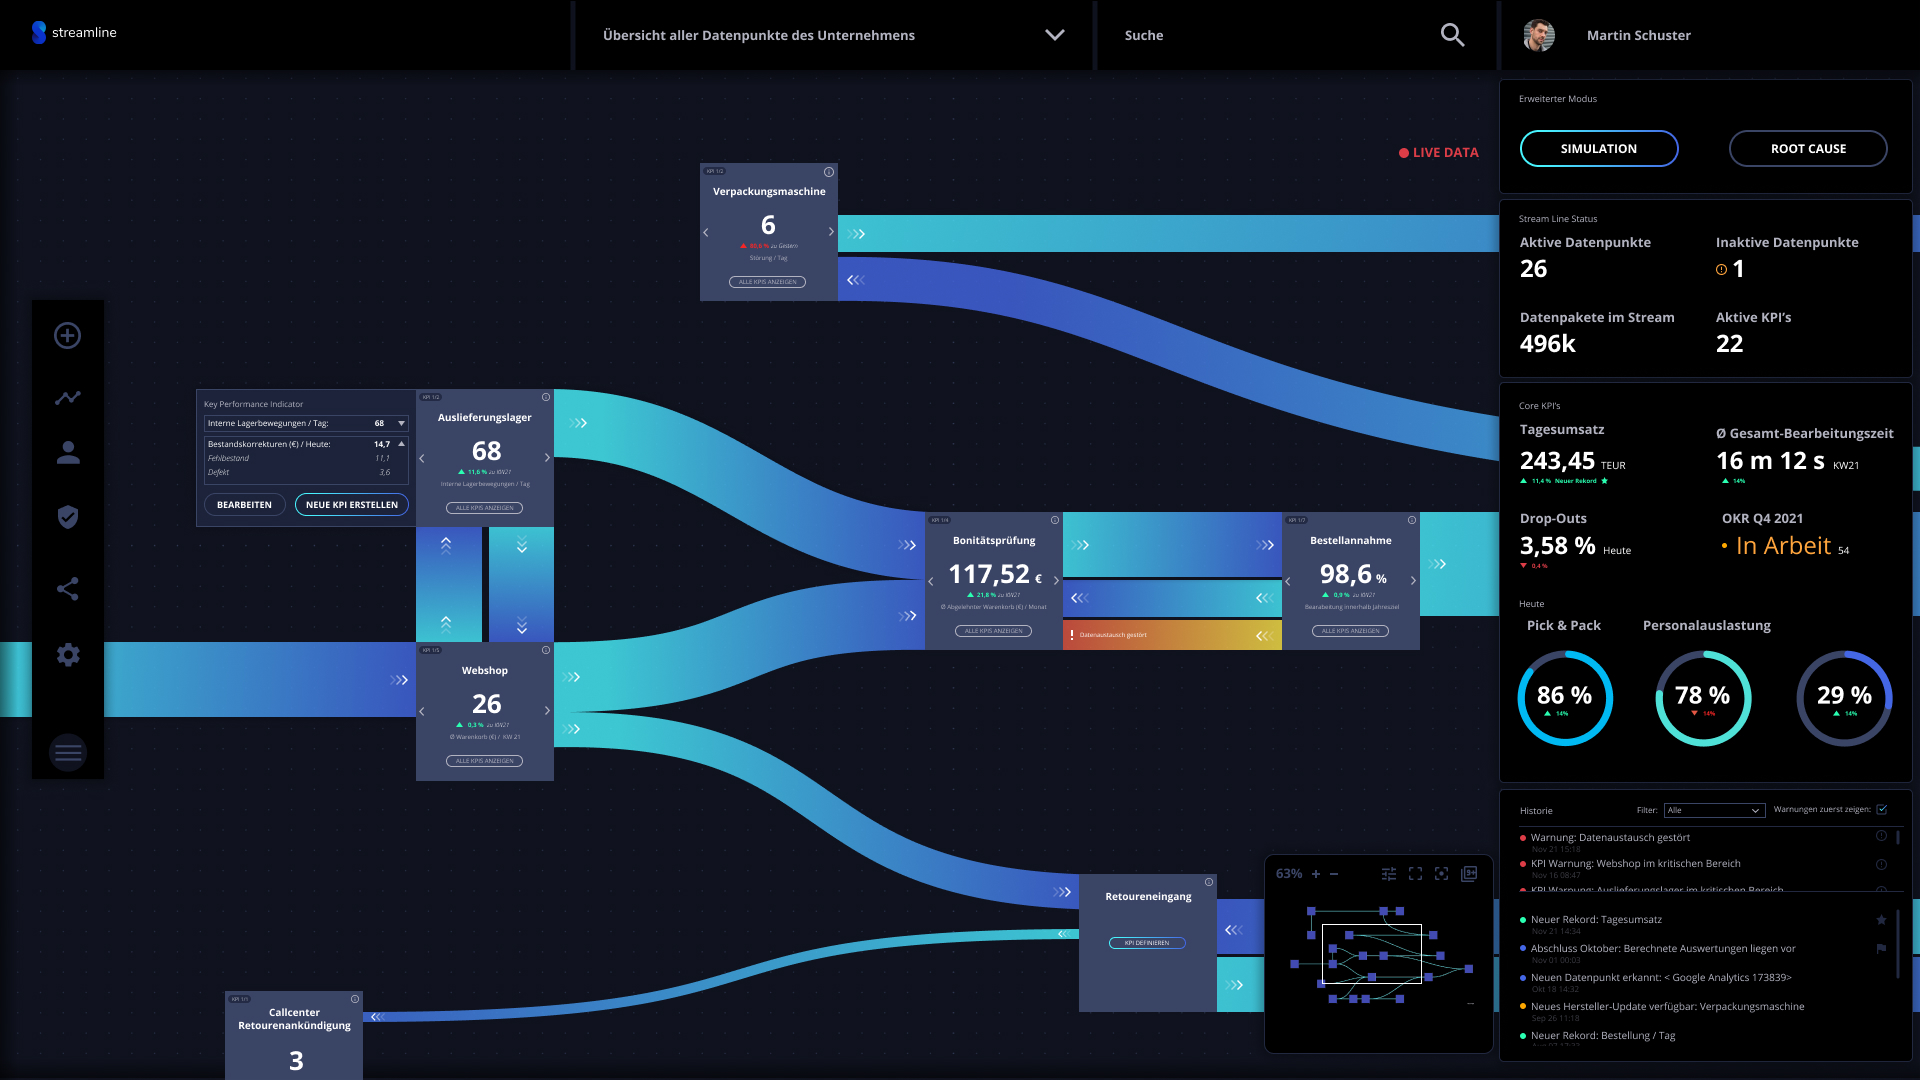The image size is (1920, 1080).
Task: Toggle Warnungen zuerst zeigen checkbox
Action: [x=1882, y=809]
